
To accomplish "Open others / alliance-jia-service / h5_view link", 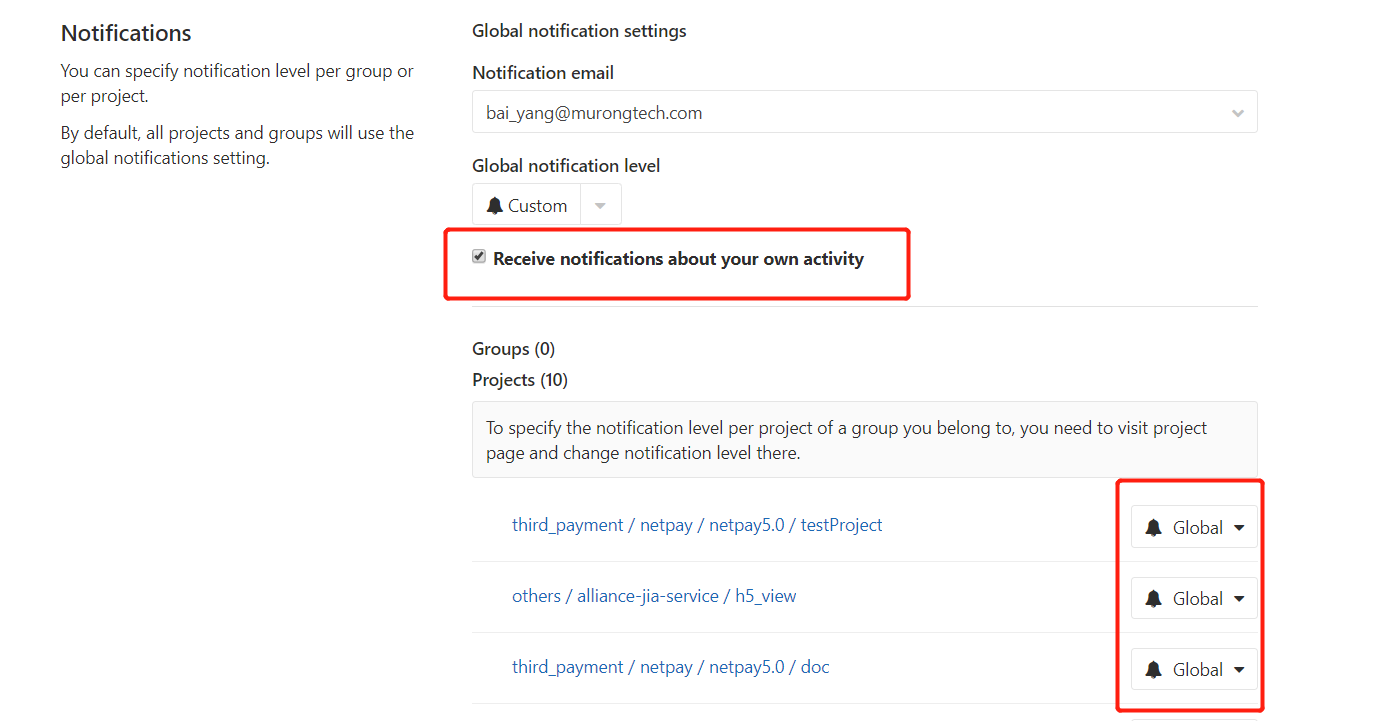I will click(654, 596).
